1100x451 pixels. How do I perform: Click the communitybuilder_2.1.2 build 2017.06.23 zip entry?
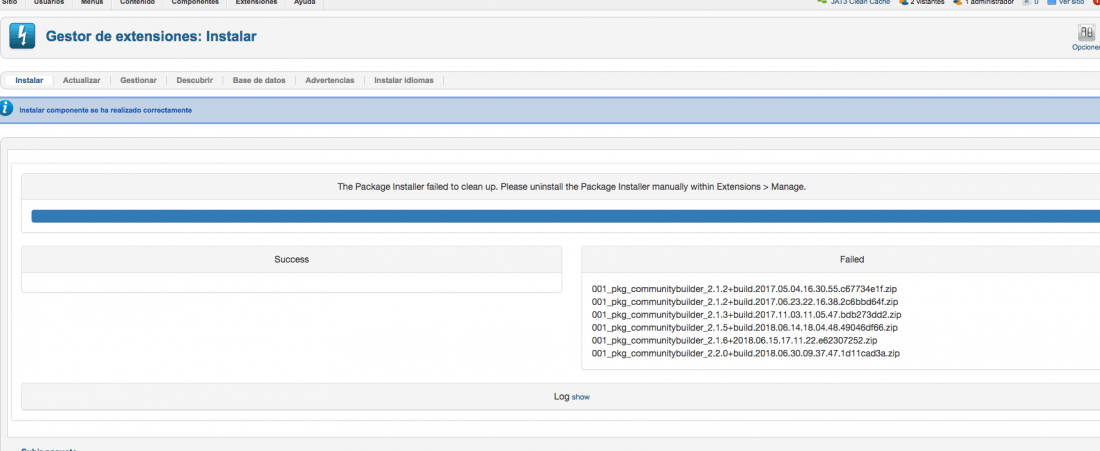tap(745, 302)
